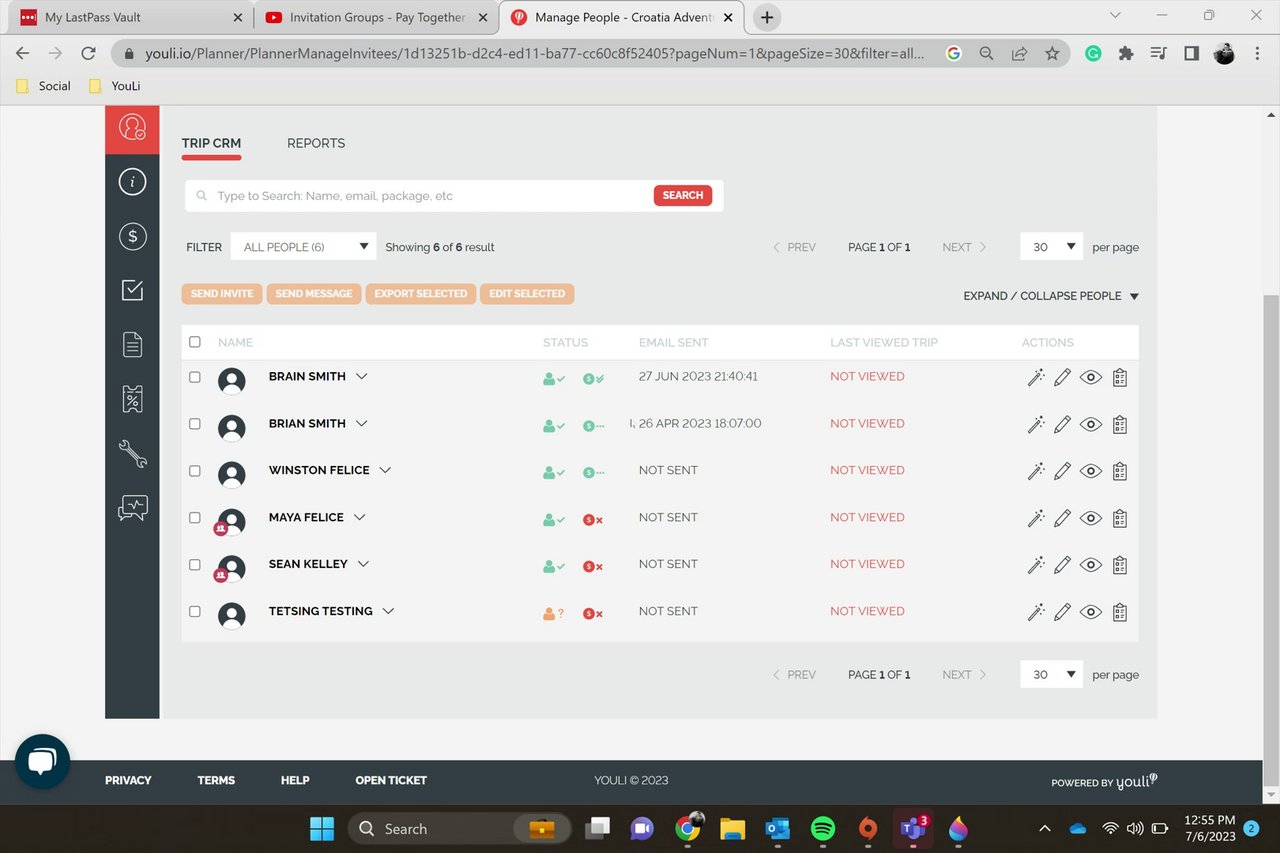
Task: Open the bottom per page dropdown
Action: [1051, 675]
